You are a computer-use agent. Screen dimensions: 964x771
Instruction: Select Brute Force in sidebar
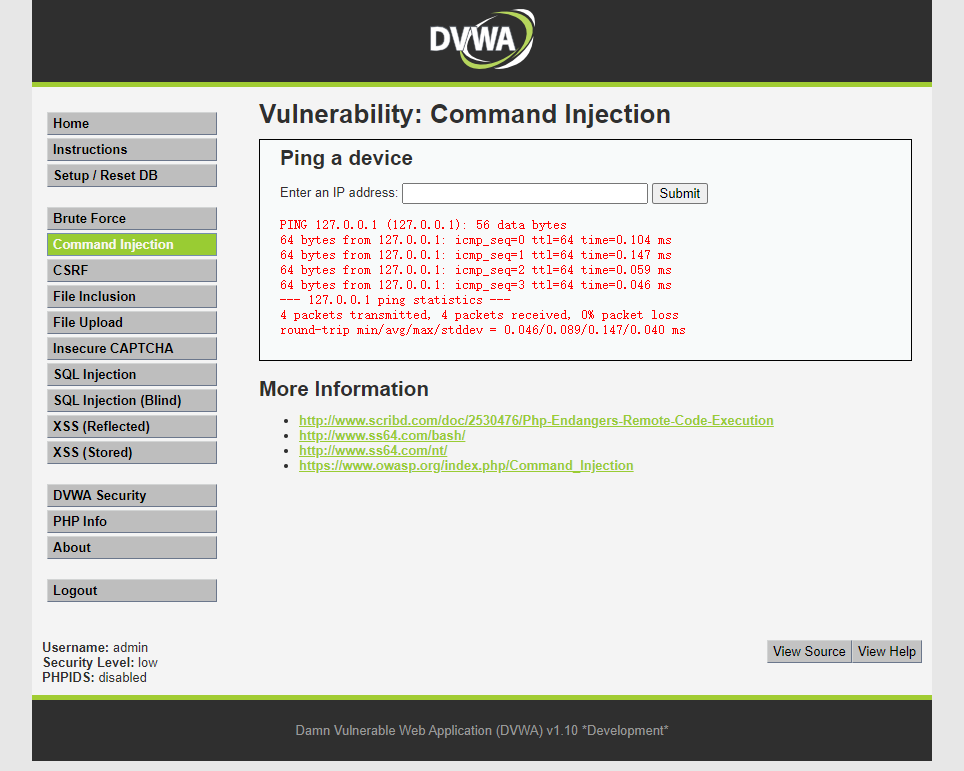click(x=131, y=219)
